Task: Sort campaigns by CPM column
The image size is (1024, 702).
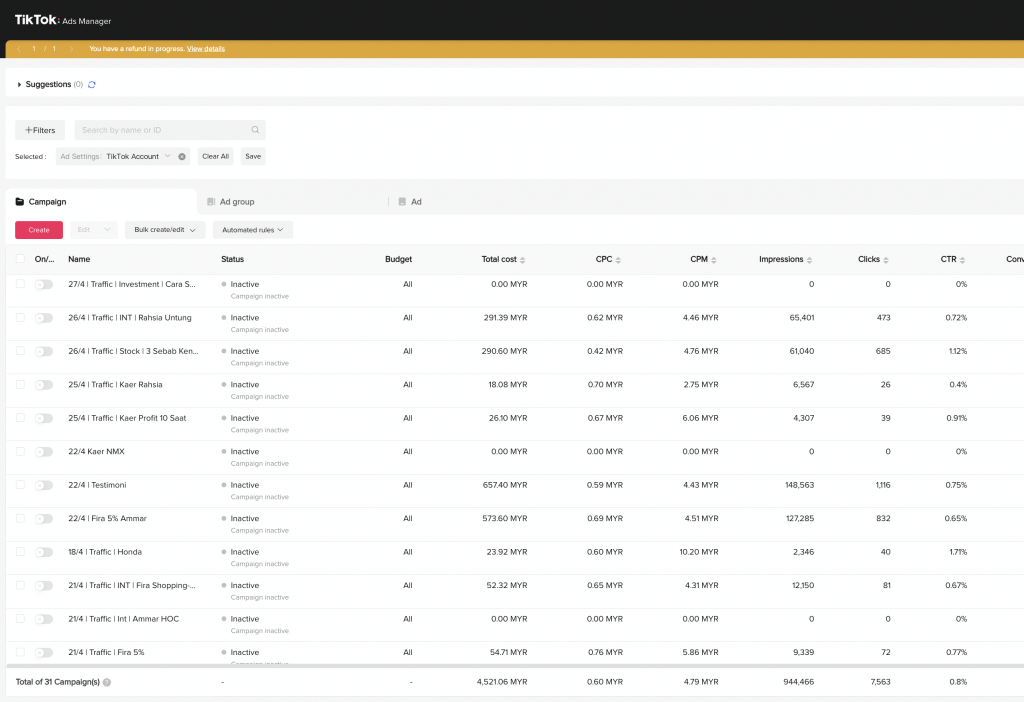Action: (x=713, y=260)
